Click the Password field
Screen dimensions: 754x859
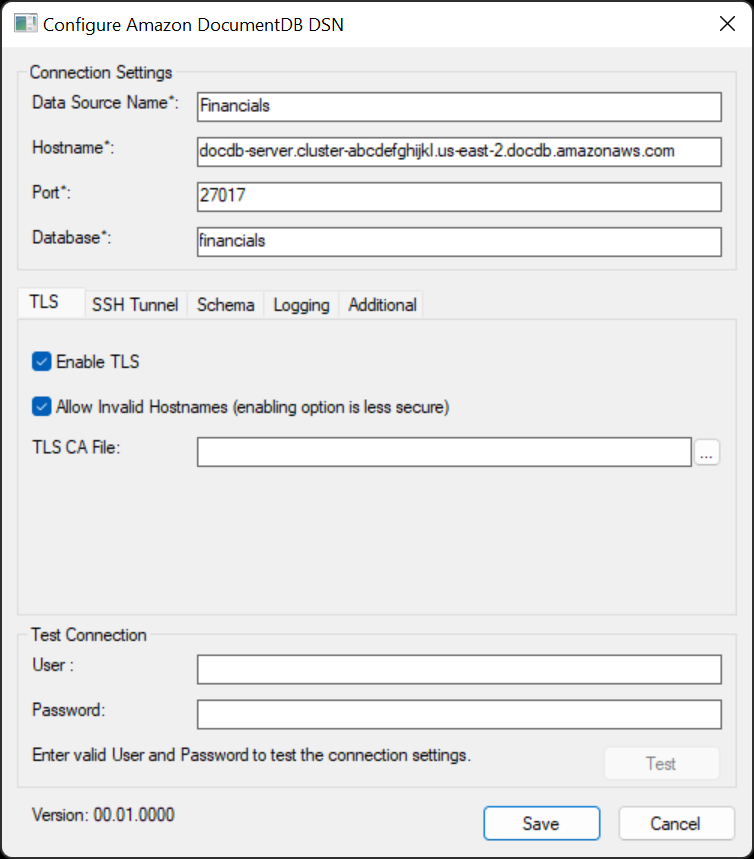click(x=459, y=714)
